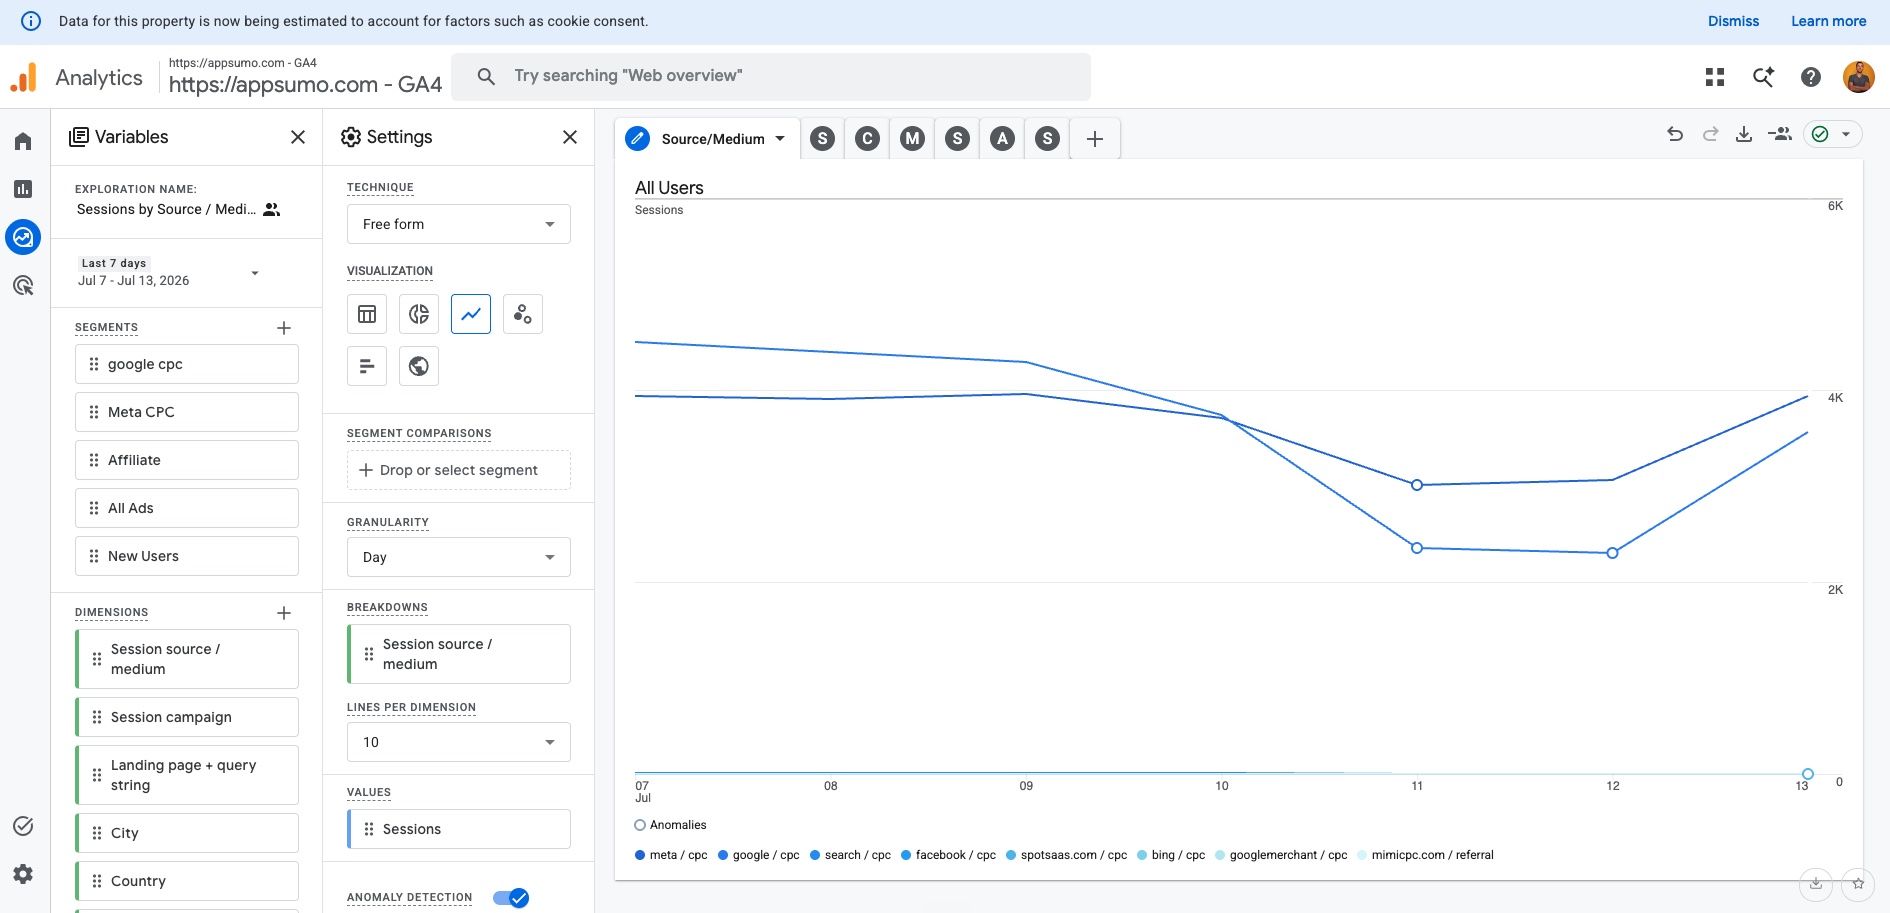Select the Affiliate segment
The width and height of the screenshot is (1890, 913).
tap(187, 460)
